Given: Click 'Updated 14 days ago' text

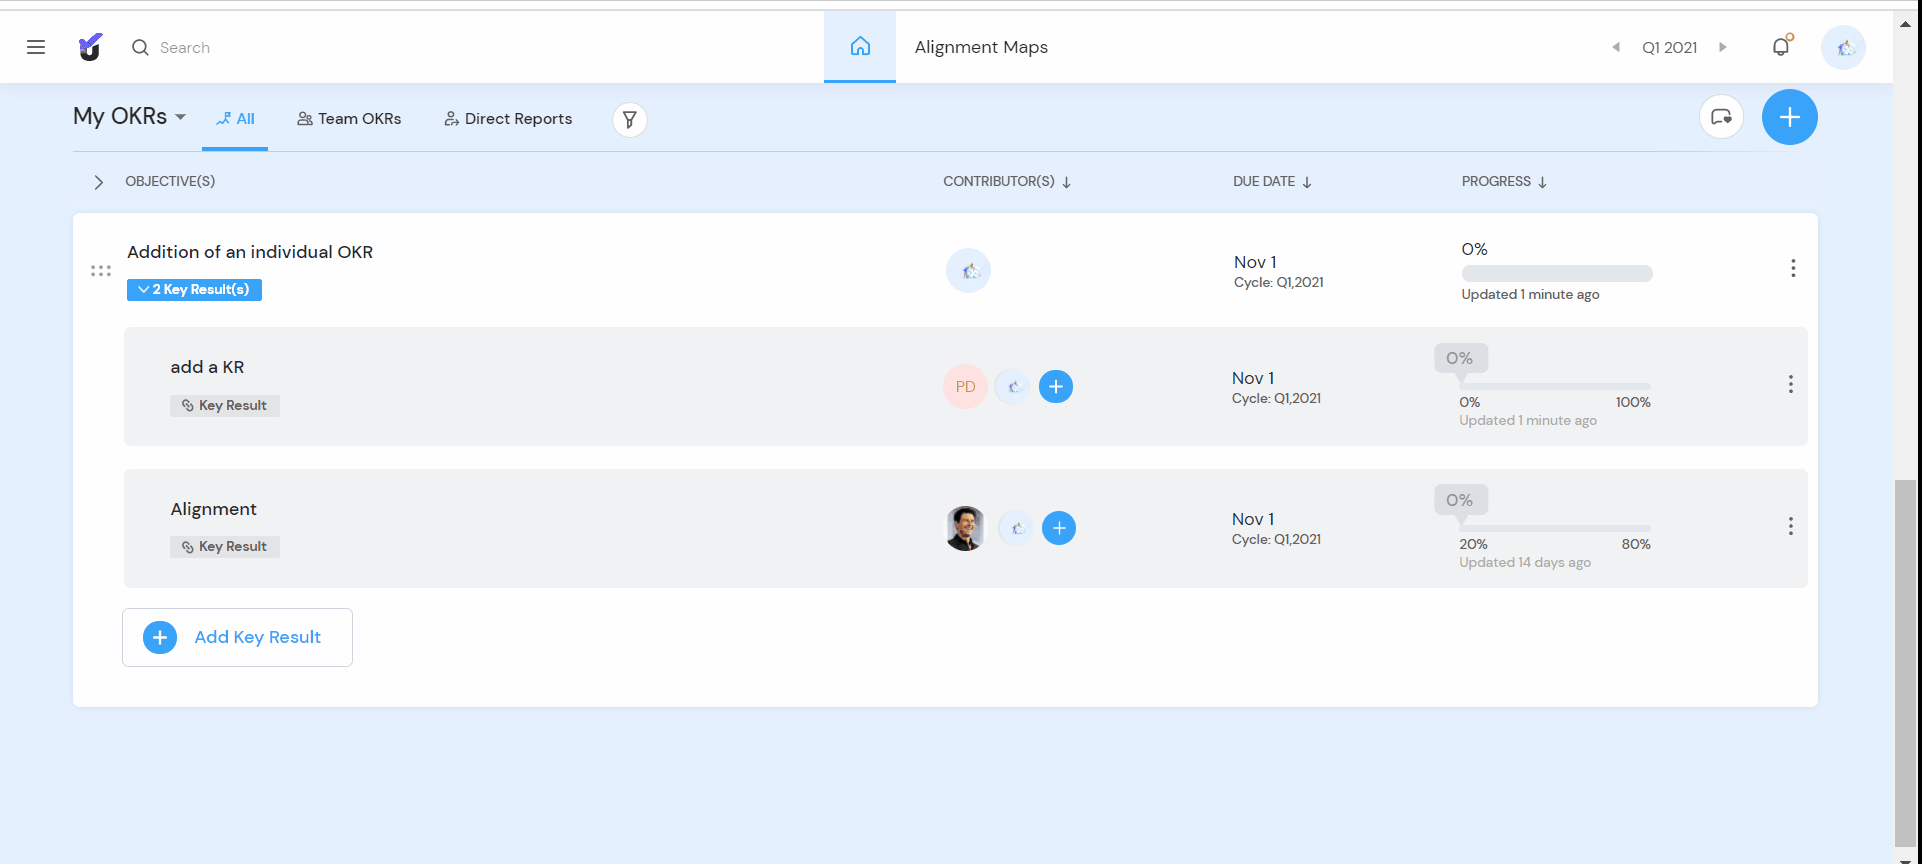Looking at the screenshot, I should point(1525,562).
